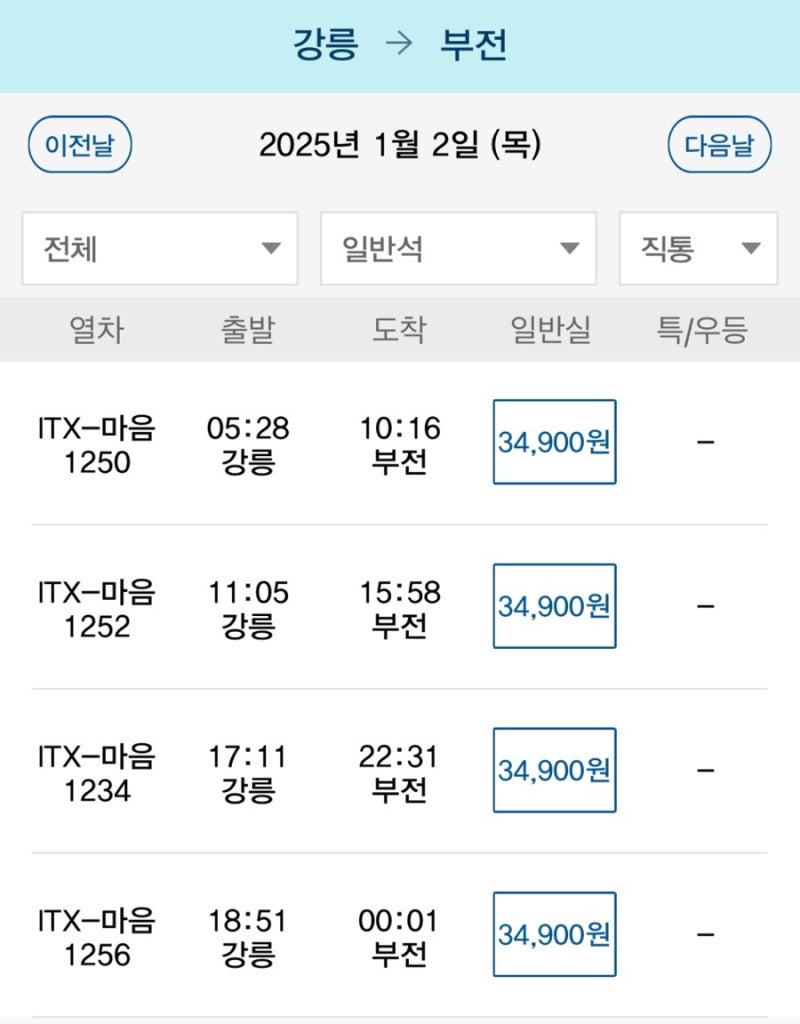
Task: Click the seat class dropdown arrow
Action: coord(568,249)
